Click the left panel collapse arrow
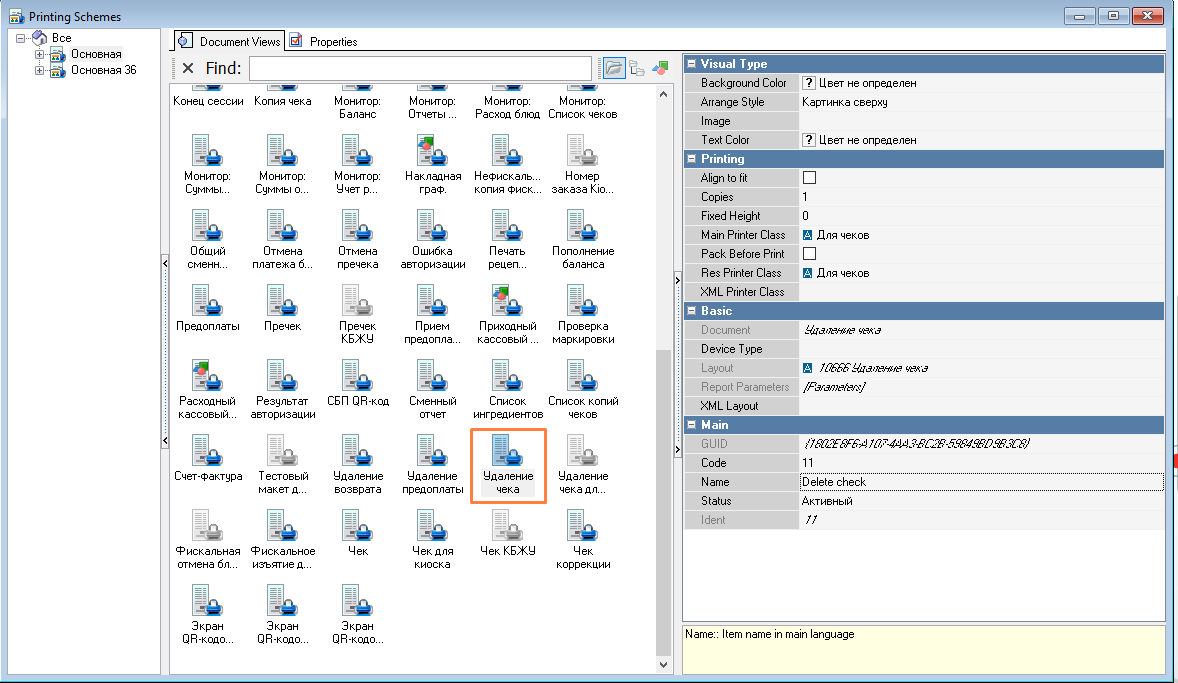Viewport: 1178px width, 683px height. tap(165, 264)
